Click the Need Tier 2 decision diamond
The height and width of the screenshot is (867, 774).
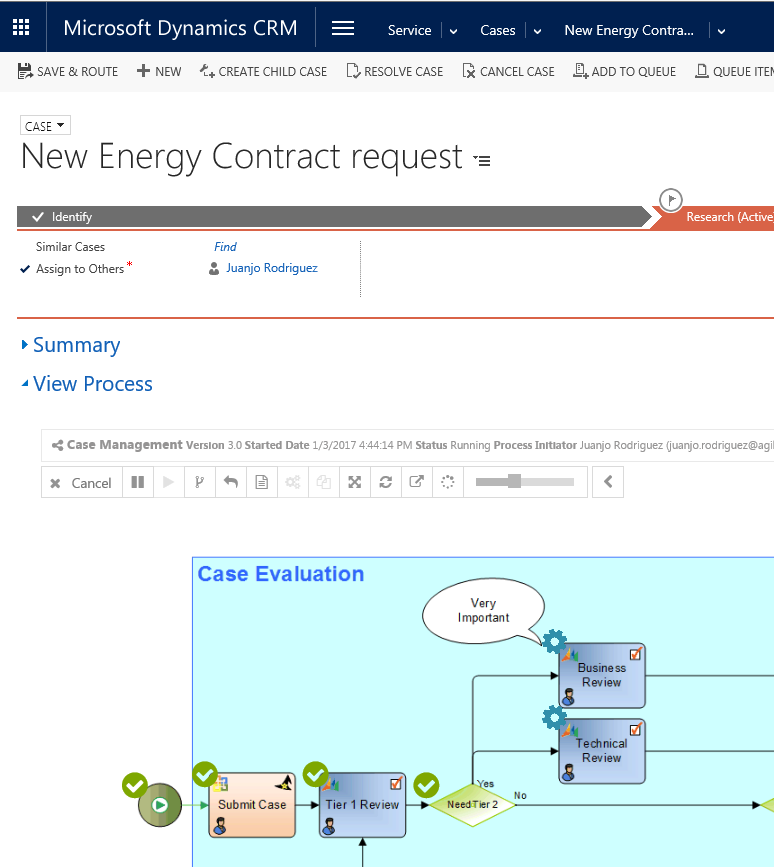coord(473,805)
